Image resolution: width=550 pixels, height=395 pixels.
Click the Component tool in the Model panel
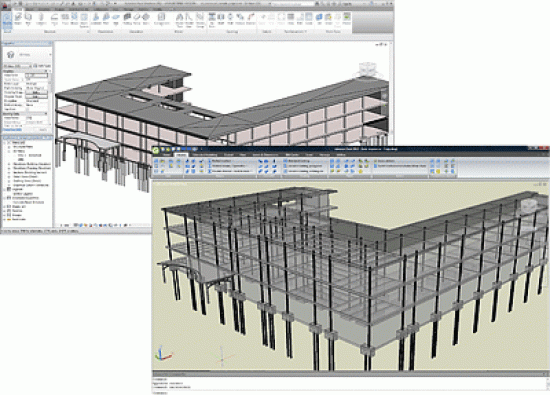coord(161,19)
